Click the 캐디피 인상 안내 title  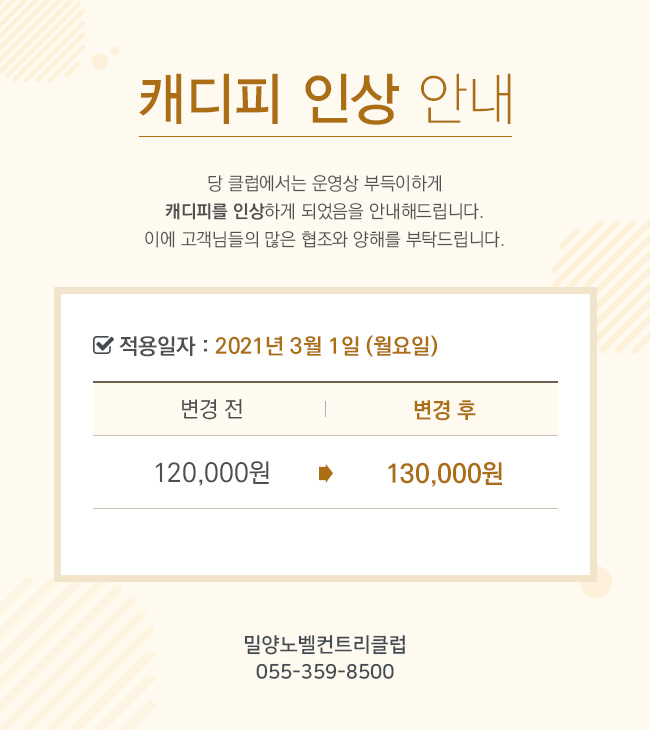(325, 99)
